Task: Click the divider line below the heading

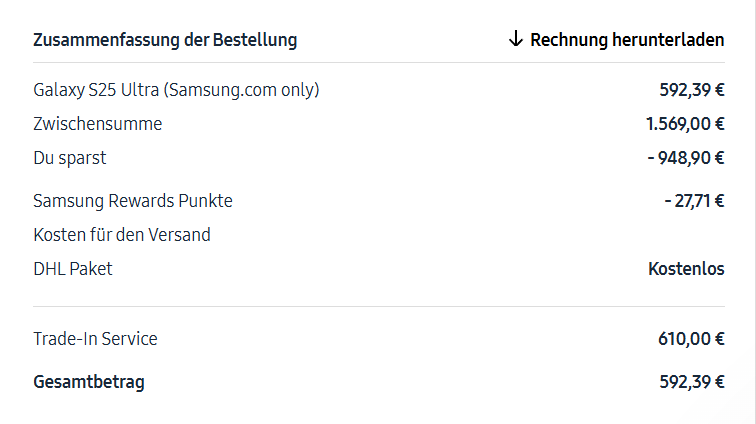Action: pos(378,63)
